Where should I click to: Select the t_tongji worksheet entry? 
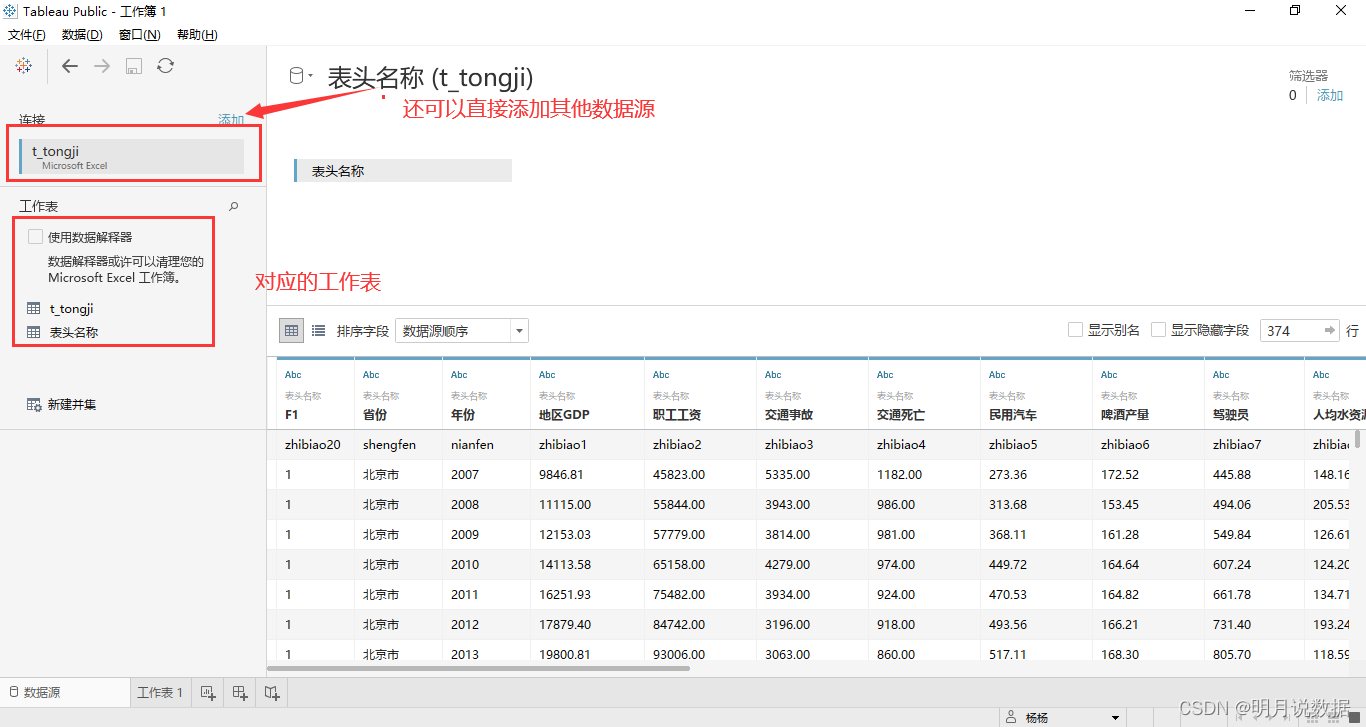[x=71, y=309]
